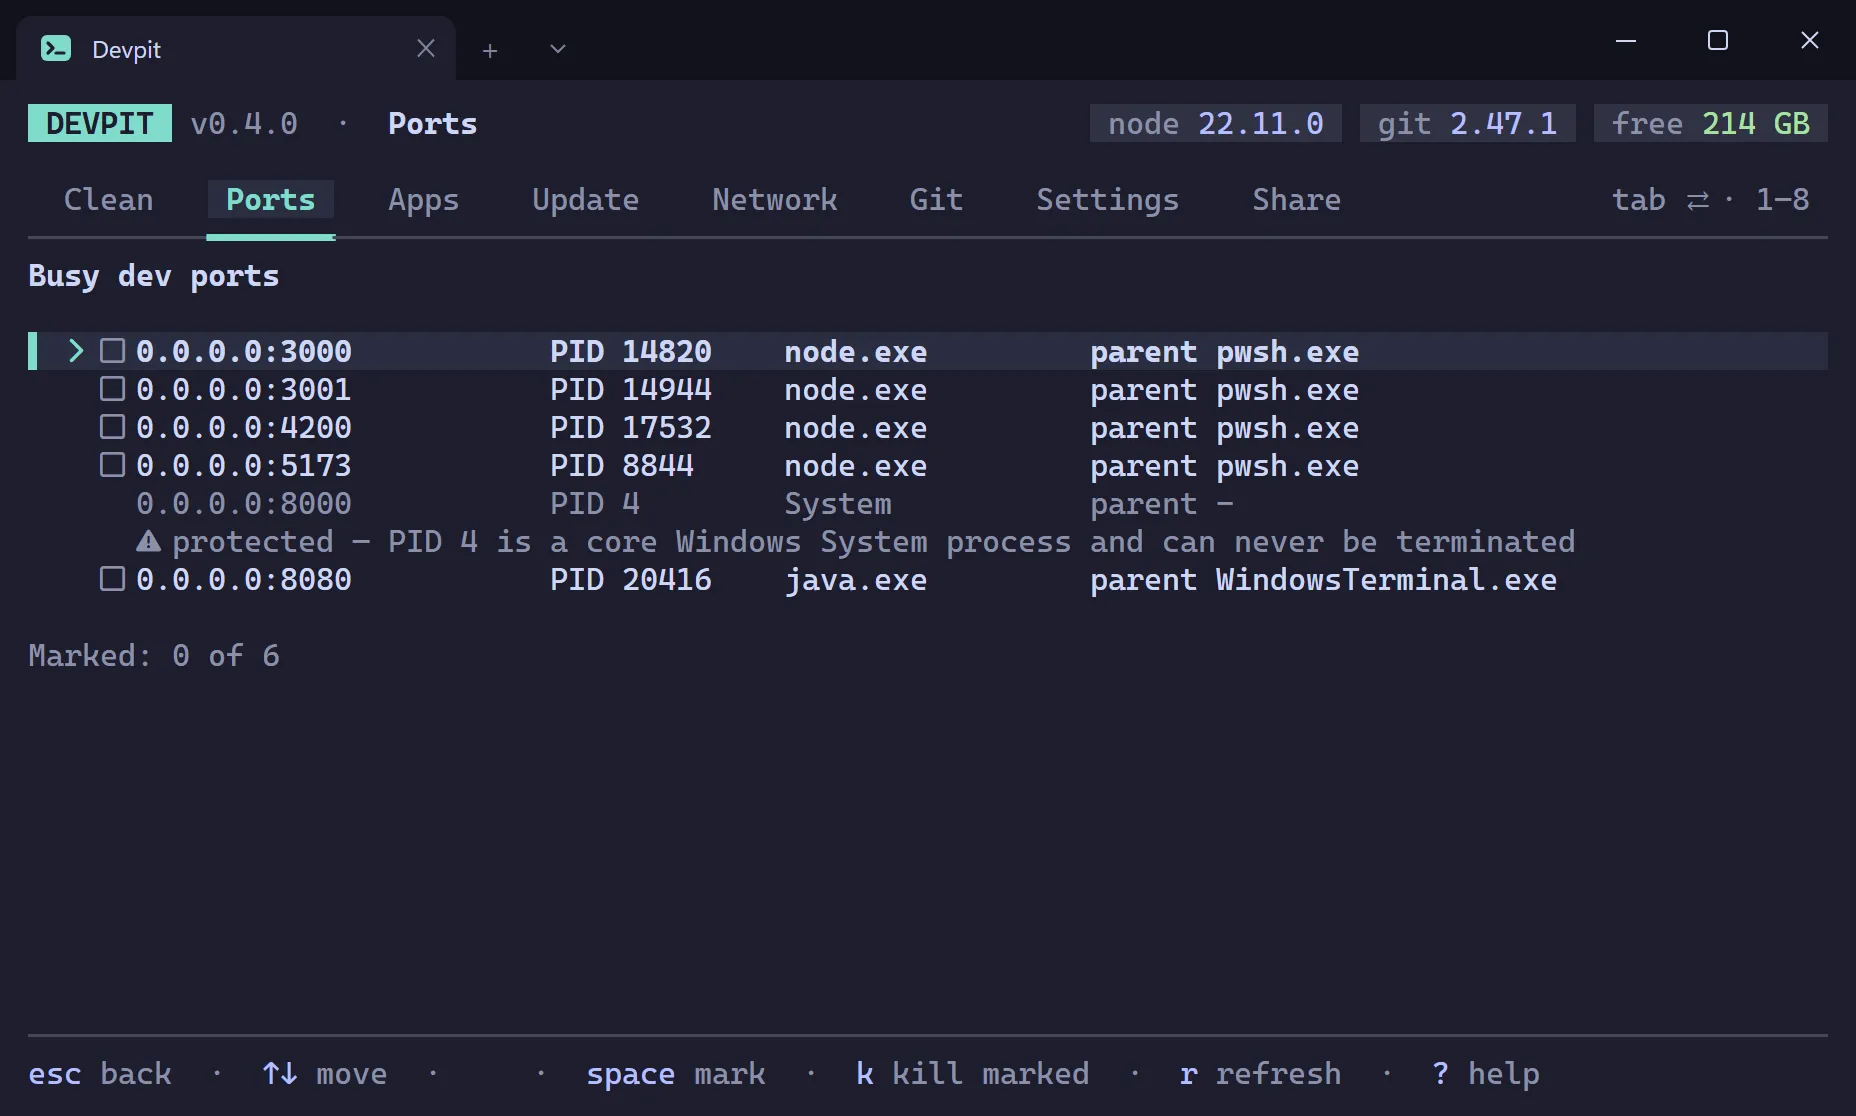Click the warning icon beside protected message
The height and width of the screenshot is (1116, 1856).
coord(148,542)
